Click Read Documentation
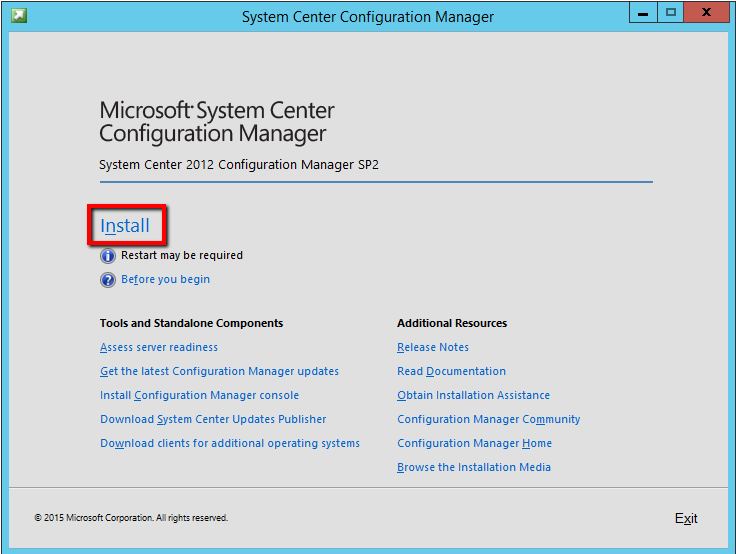Image resolution: width=736 pixels, height=554 pixels. [451, 372]
